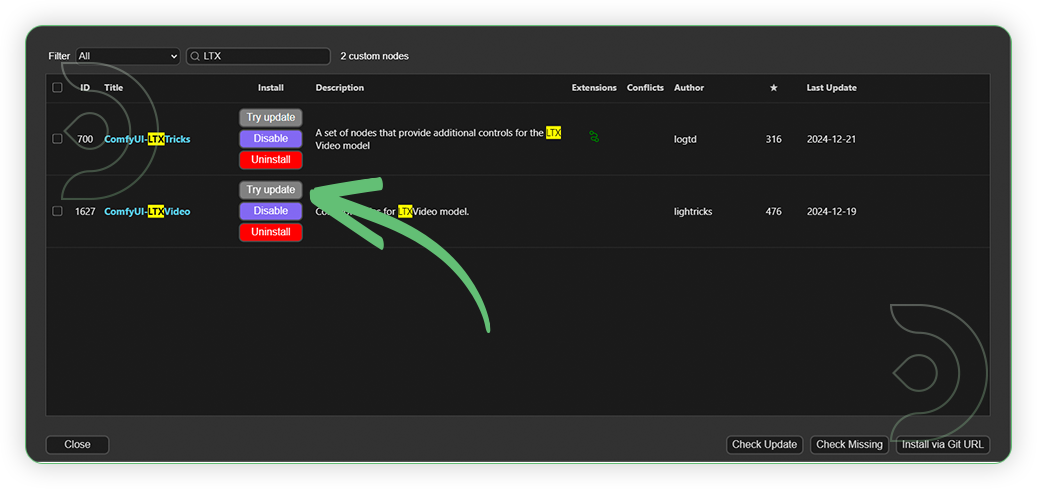
Task: Select the author name logtd
Action: [x=685, y=140]
